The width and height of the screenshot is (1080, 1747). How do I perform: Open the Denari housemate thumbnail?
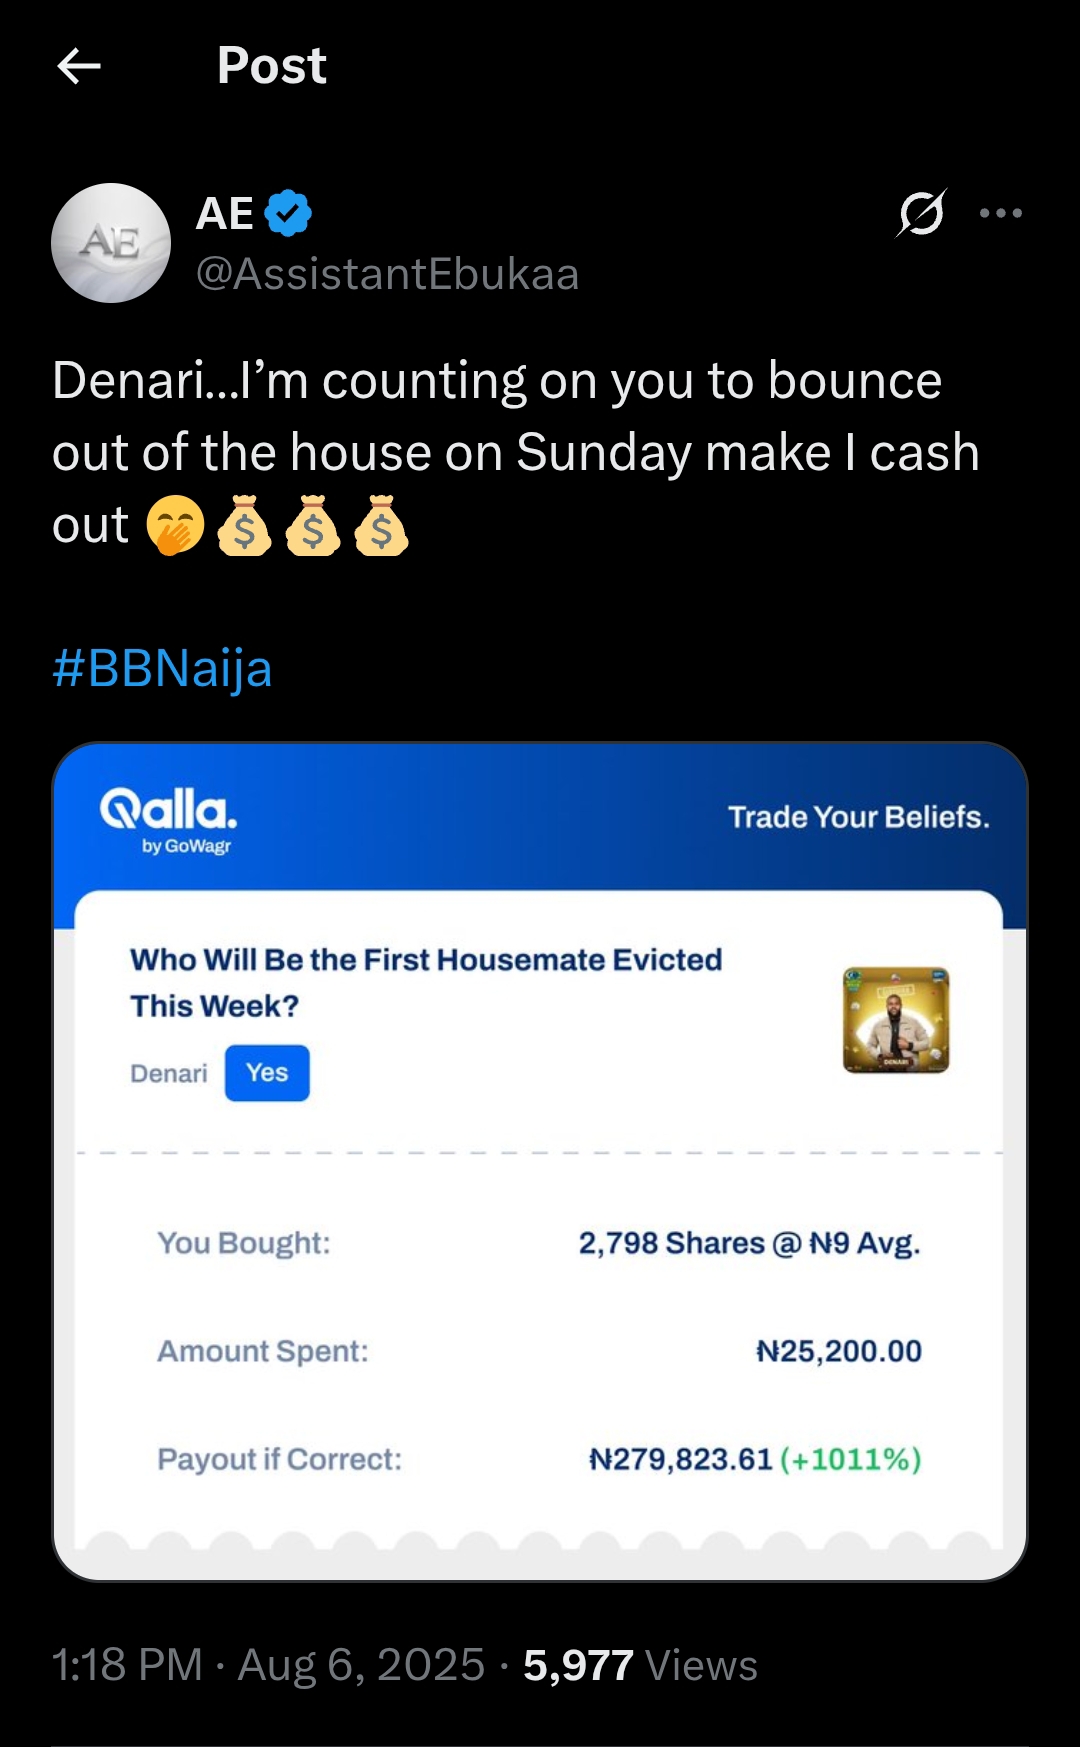[x=895, y=1020]
